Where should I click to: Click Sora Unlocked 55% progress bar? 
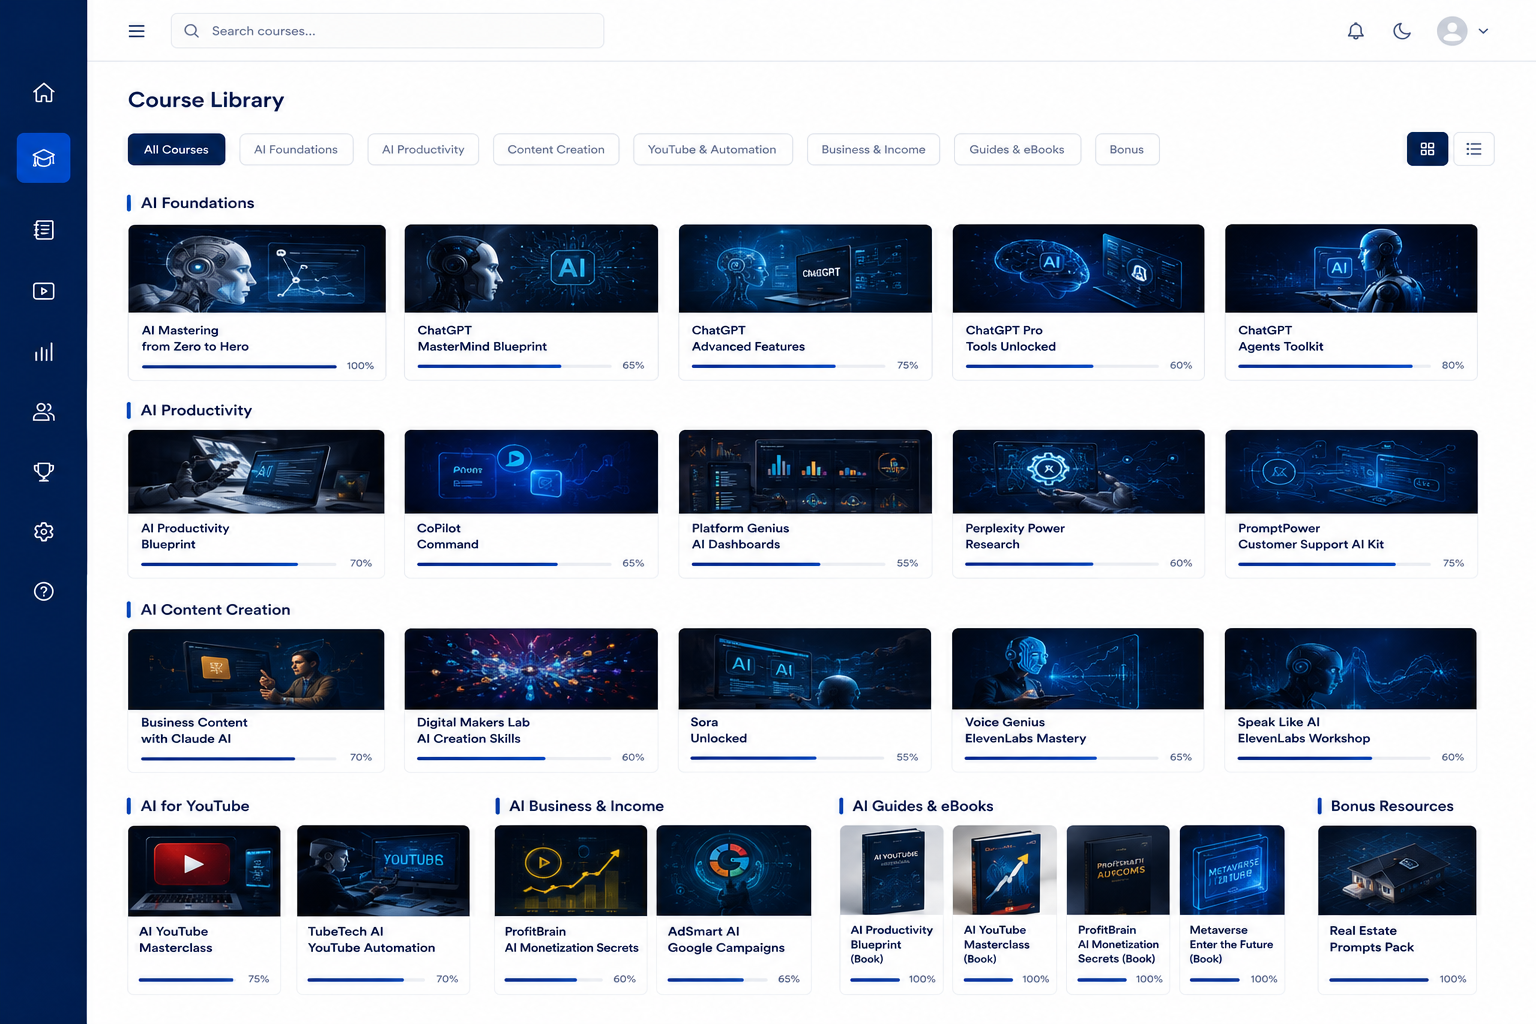tap(787, 758)
